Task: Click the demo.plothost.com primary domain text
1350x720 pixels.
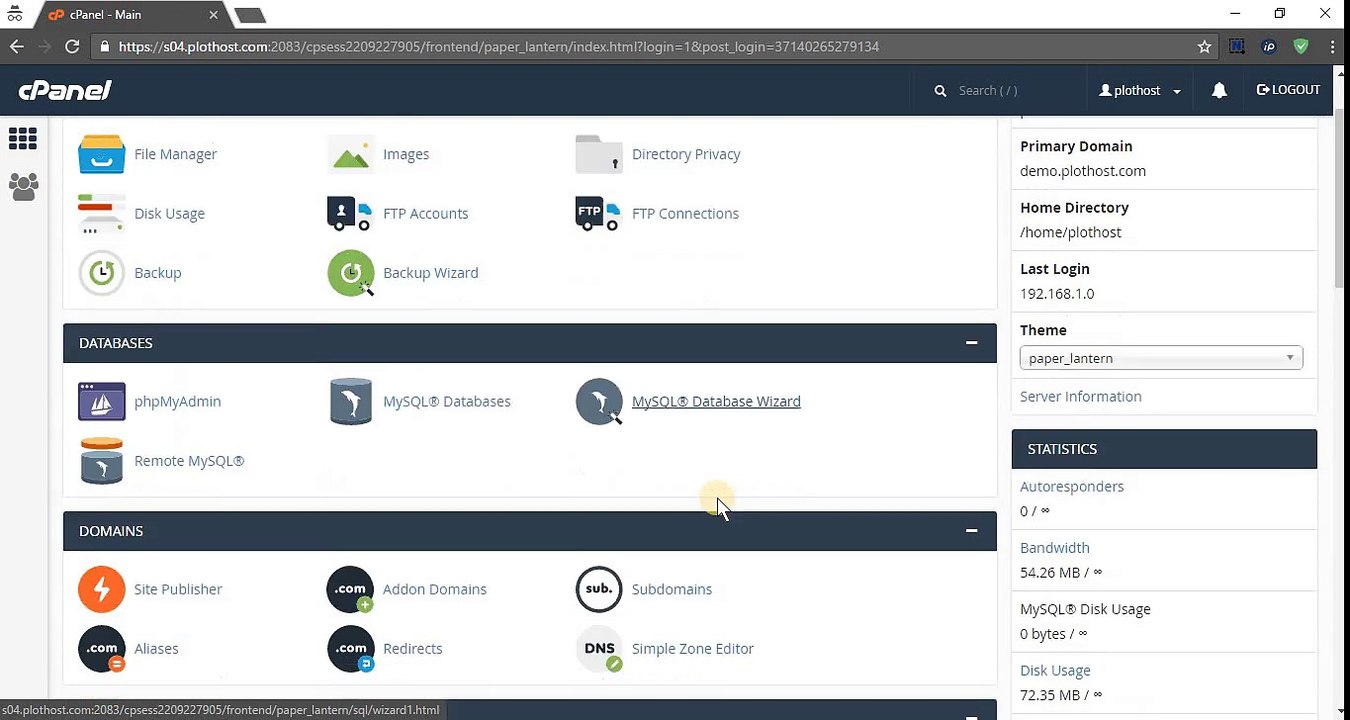Action: pos(1082,170)
